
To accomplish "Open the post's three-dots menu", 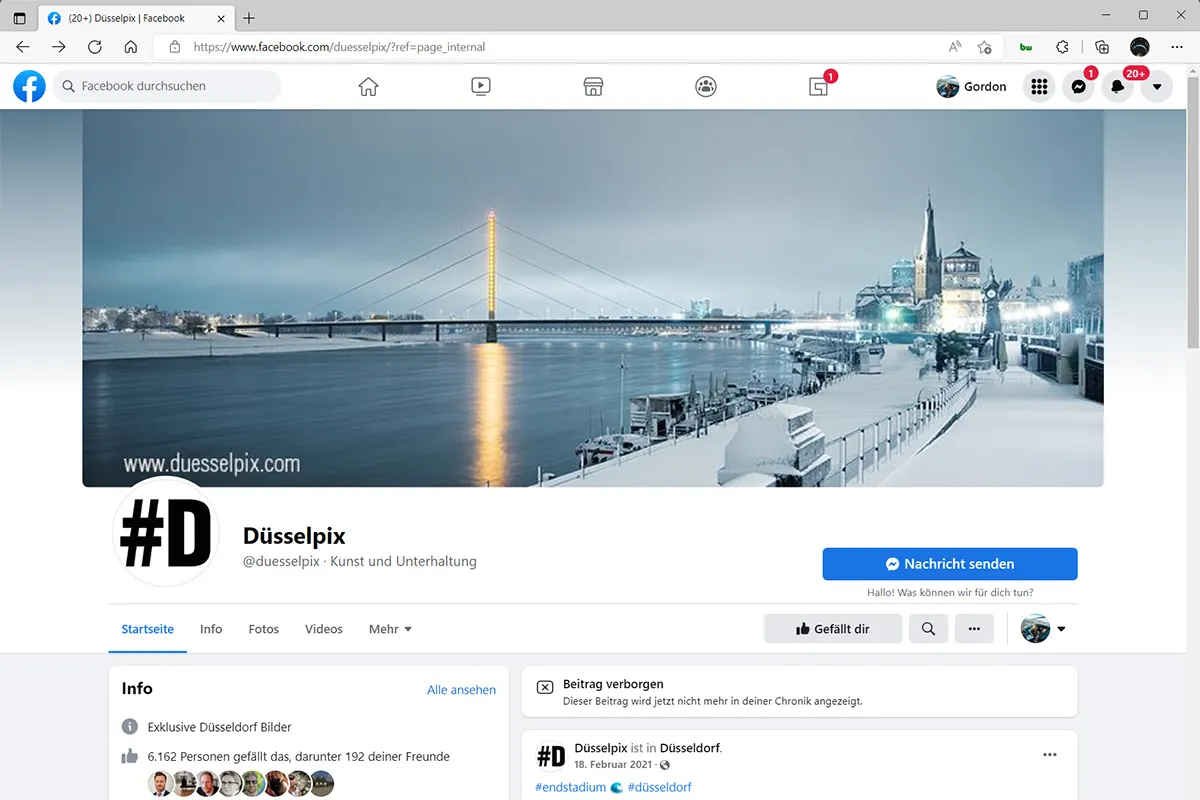I will (x=1049, y=755).
